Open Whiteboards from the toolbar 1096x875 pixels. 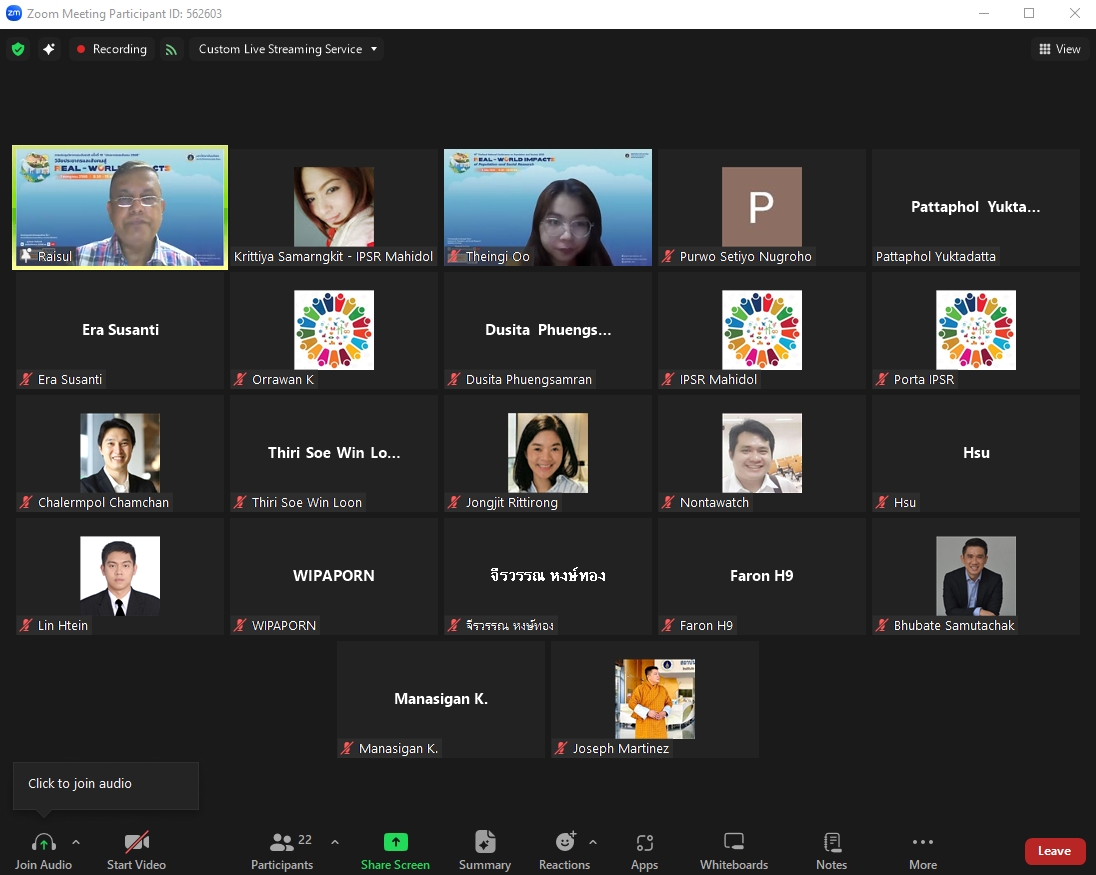coord(734,850)
